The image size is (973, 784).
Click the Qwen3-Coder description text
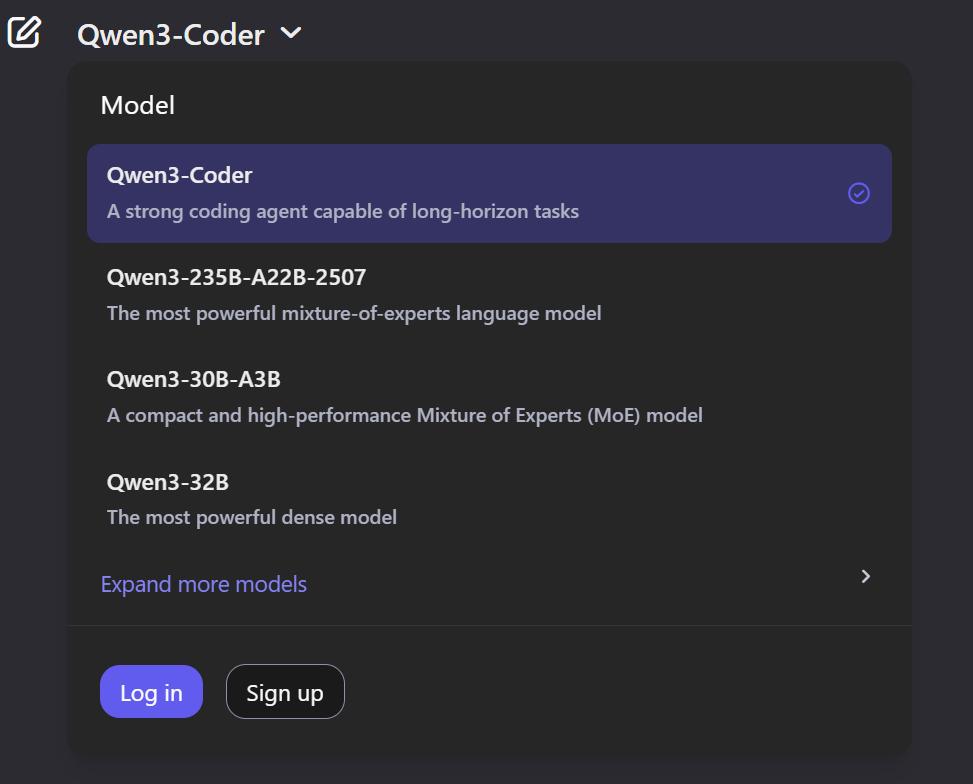point(342,211)
